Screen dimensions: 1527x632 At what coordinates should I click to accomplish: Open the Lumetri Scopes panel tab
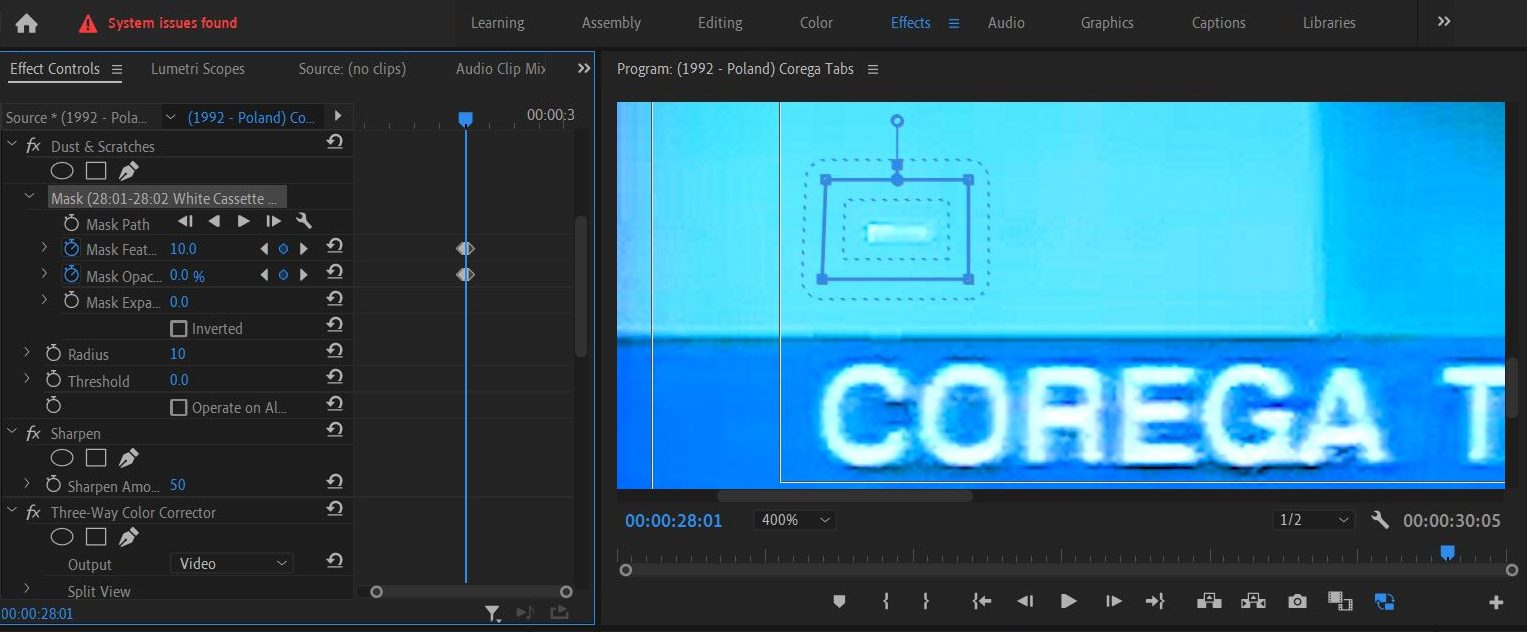198,68
